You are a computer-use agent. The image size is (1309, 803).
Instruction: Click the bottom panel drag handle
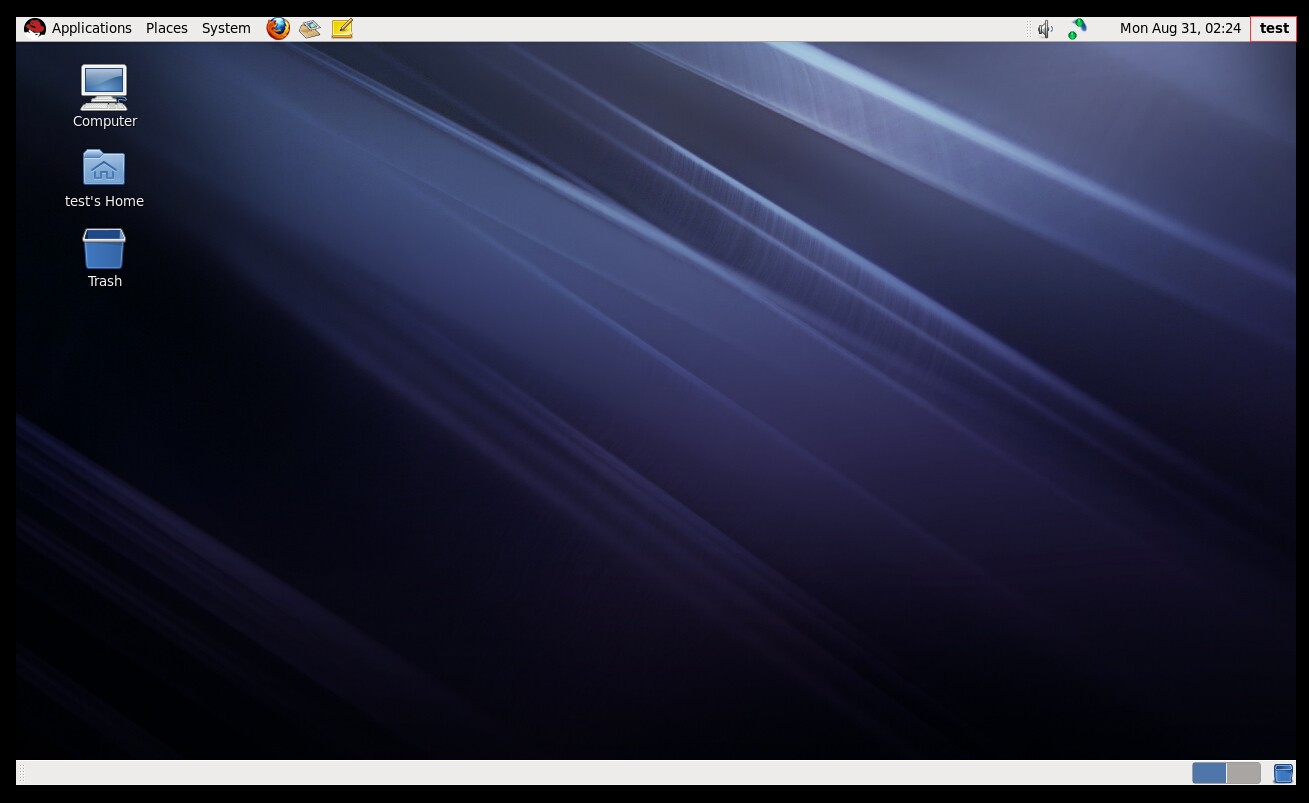click(x=22, y=773)
